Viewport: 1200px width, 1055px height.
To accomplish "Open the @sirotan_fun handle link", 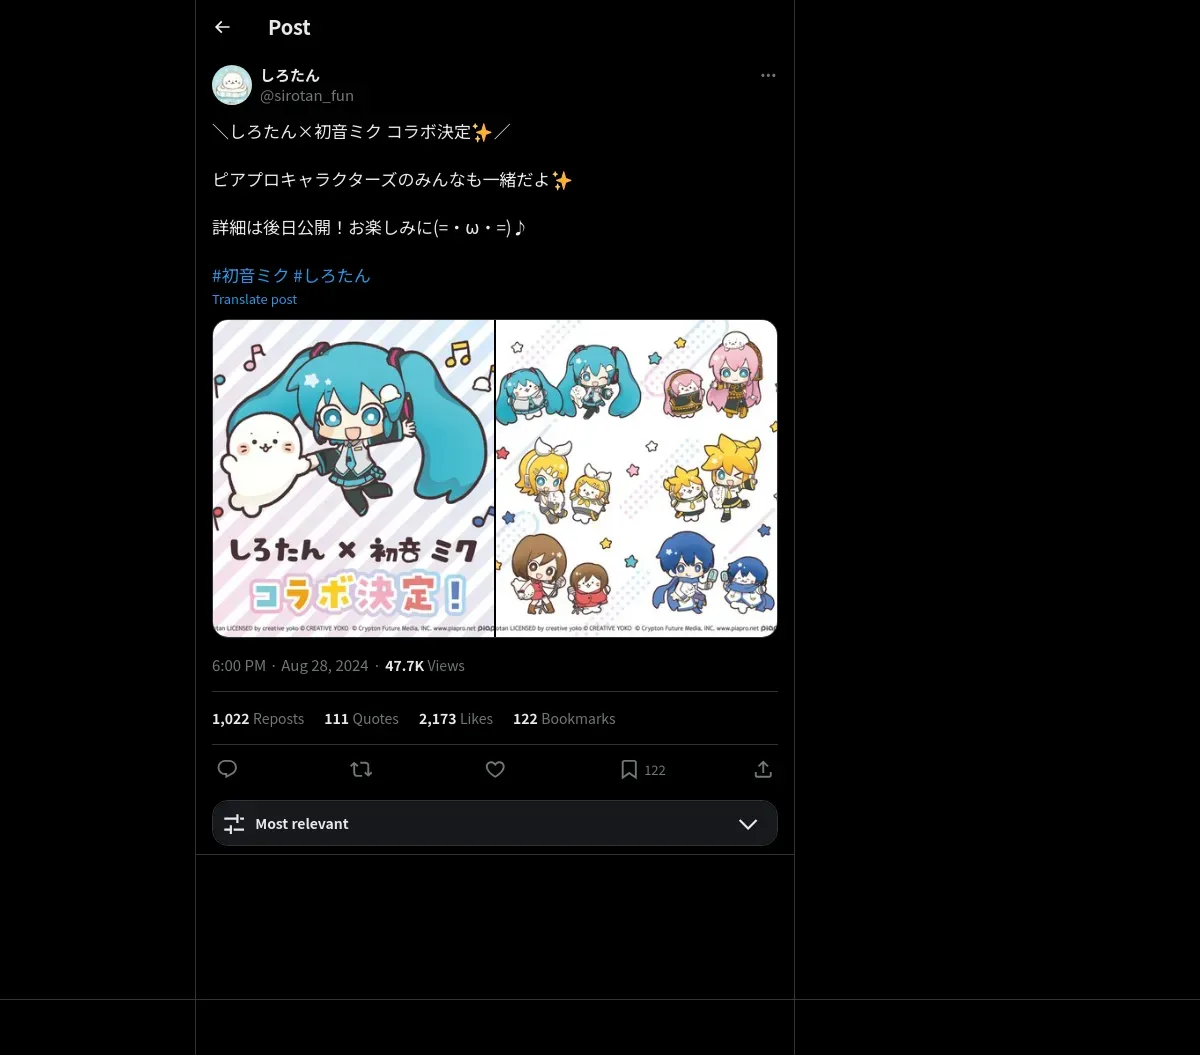I will pos(307,96).
